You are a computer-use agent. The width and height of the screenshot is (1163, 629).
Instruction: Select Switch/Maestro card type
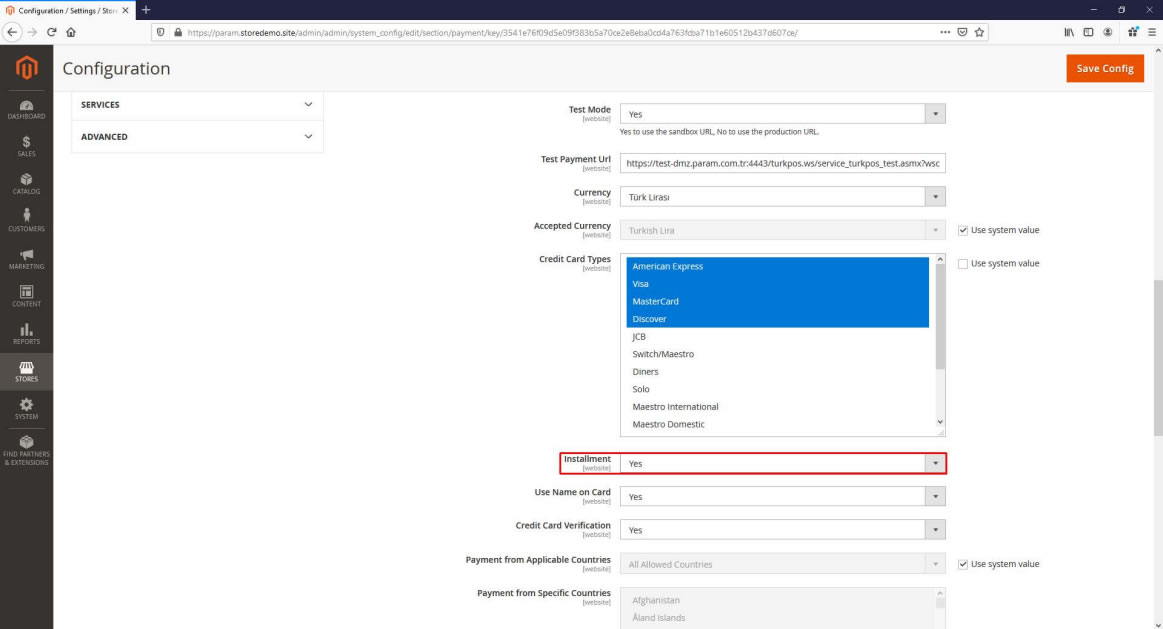coord(777,354)
